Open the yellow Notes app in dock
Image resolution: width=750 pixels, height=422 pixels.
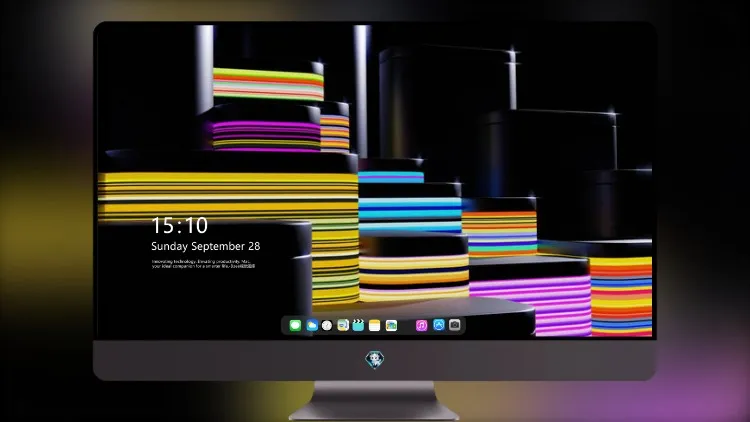coord(375,325)
